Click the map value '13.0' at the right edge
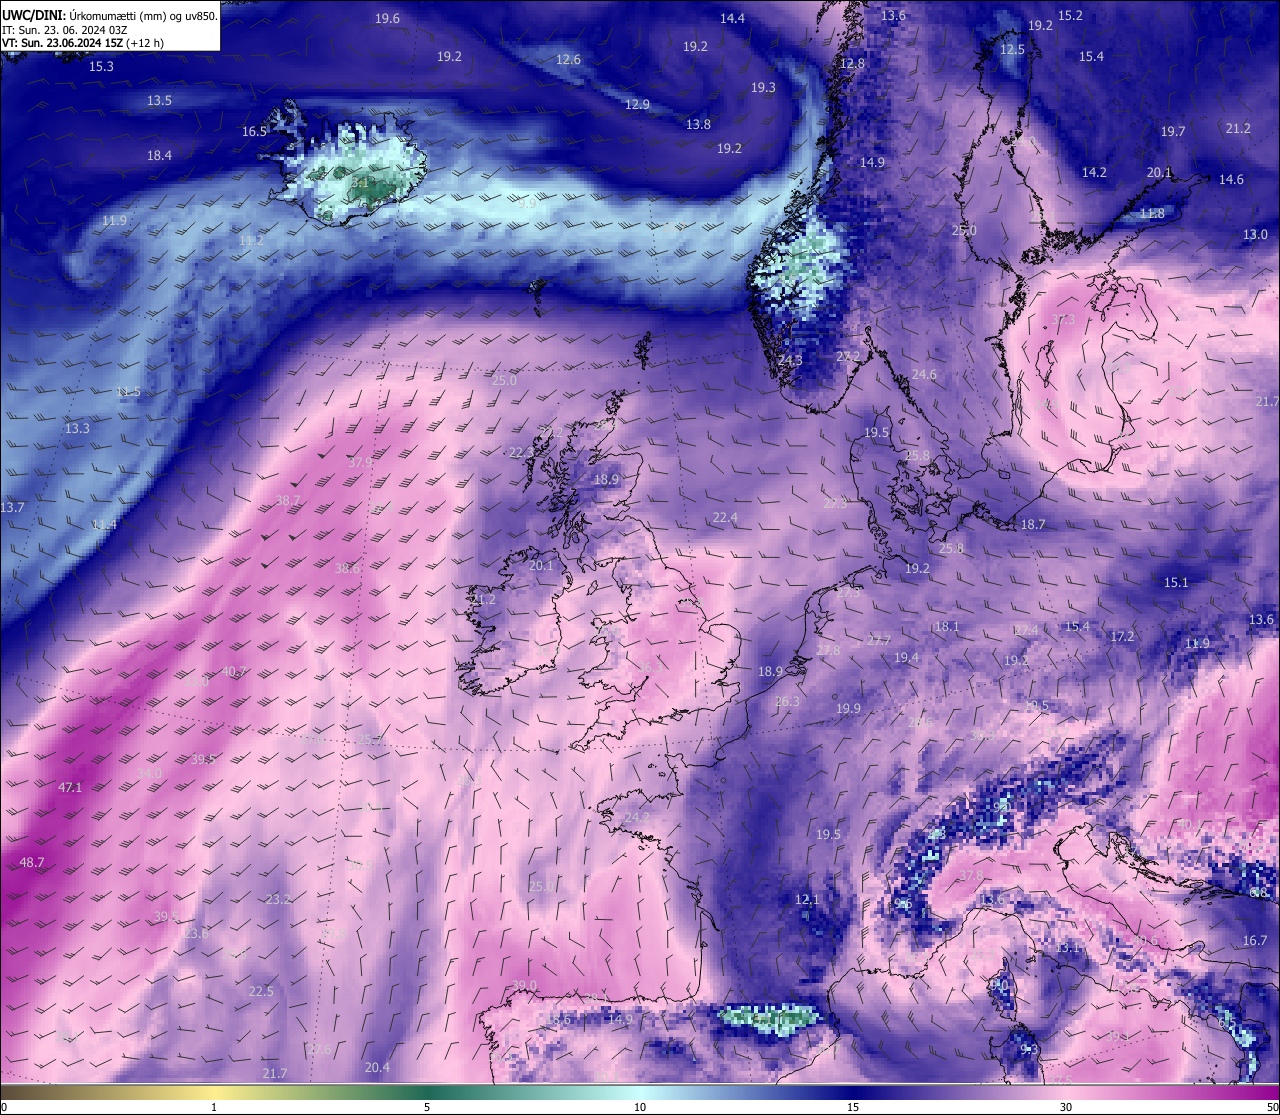The image size is (1280, 1115). (1255, 234)
